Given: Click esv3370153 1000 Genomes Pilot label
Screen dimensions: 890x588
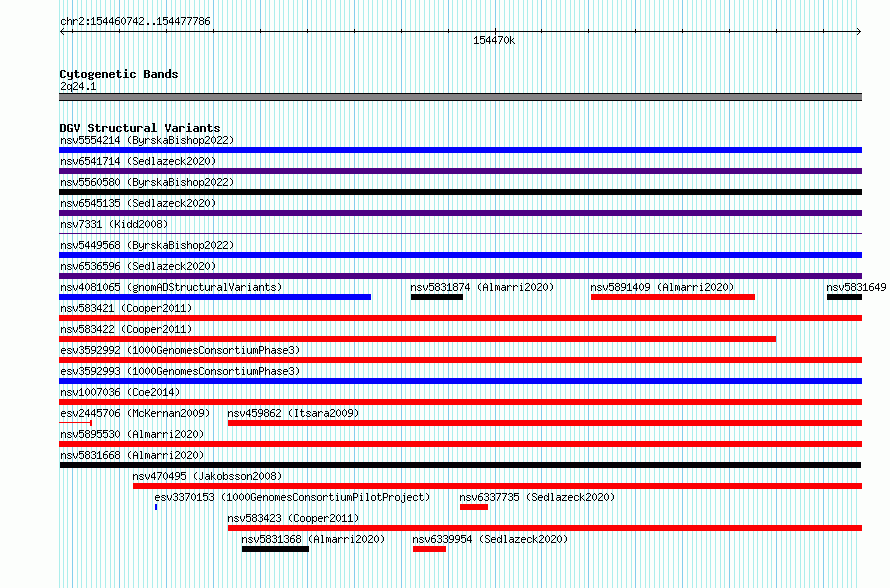Looking at the screenshot, I should [x=292, y=497].
